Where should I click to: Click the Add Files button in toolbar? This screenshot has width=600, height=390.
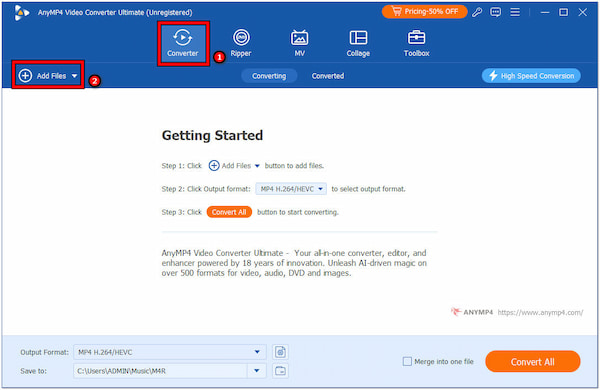(48, 75)
